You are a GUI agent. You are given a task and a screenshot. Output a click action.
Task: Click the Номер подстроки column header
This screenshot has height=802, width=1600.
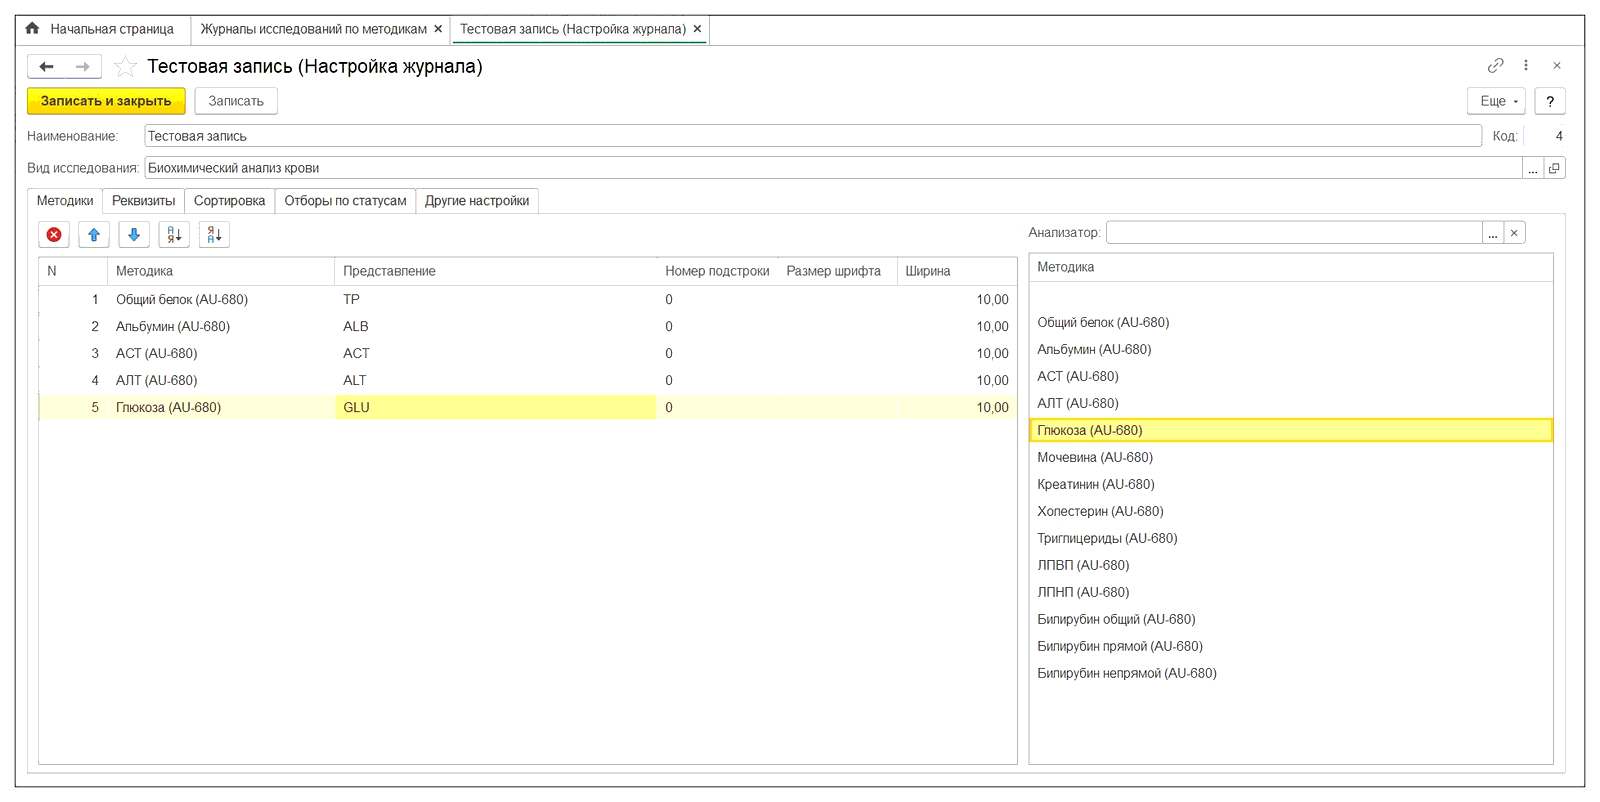point(718,271)
